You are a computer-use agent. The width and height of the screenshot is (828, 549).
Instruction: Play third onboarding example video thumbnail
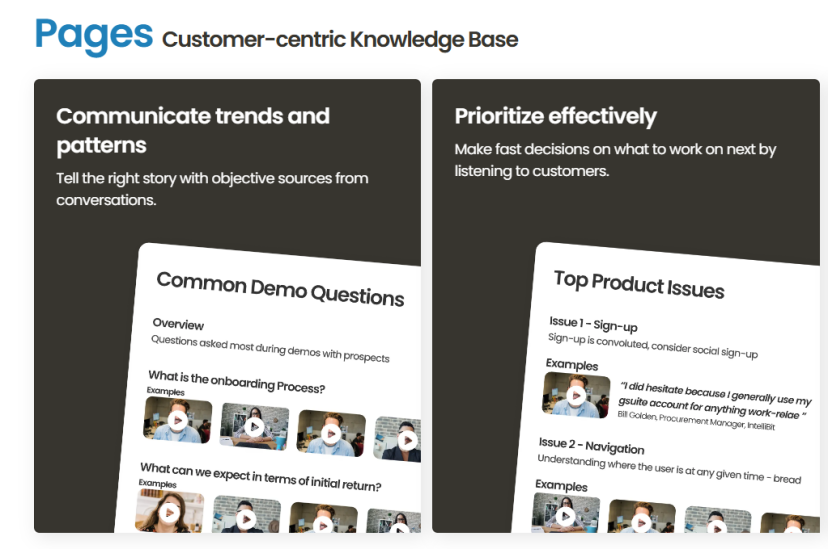click(331, 433)
